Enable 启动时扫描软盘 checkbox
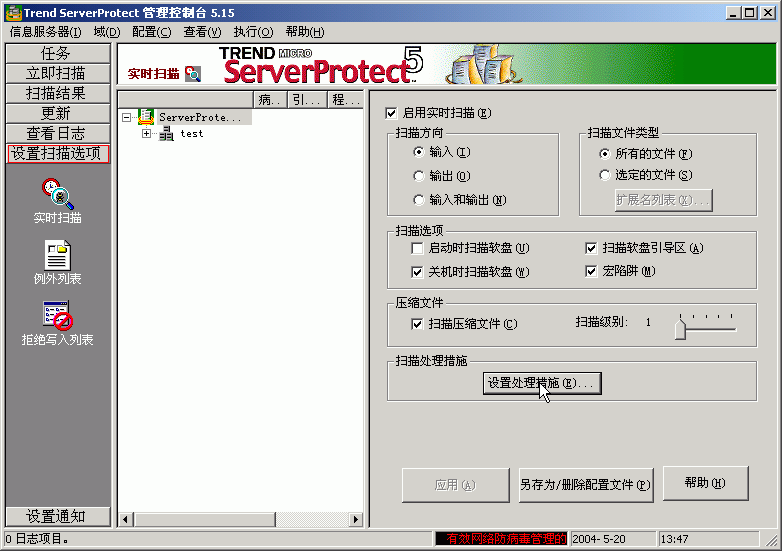 [x=418, y=248]
